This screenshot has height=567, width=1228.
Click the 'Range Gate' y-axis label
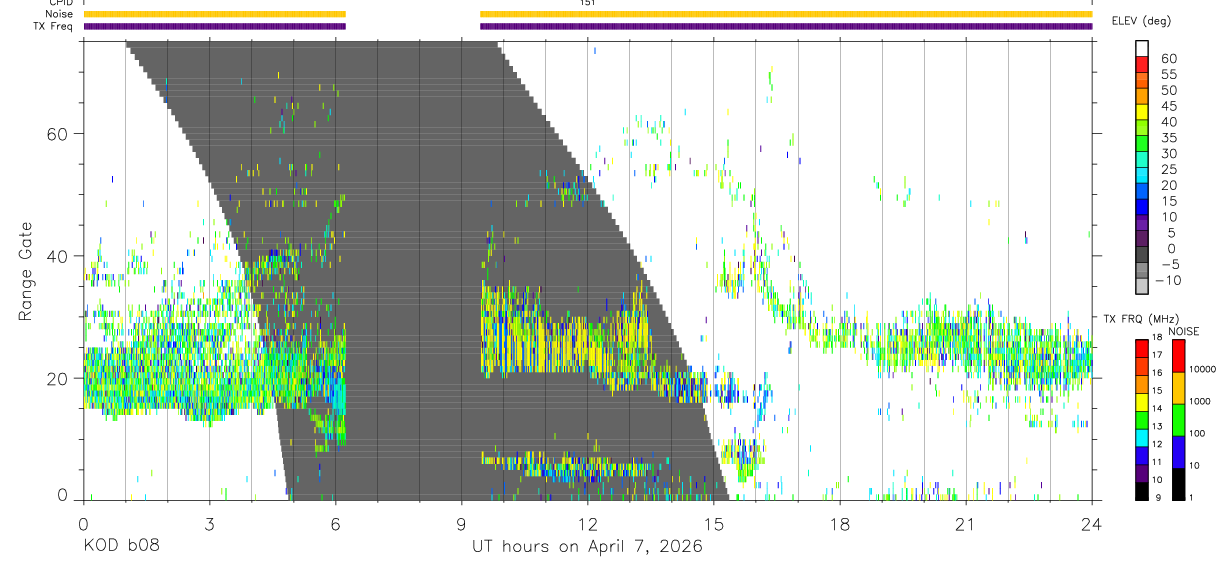26,271
